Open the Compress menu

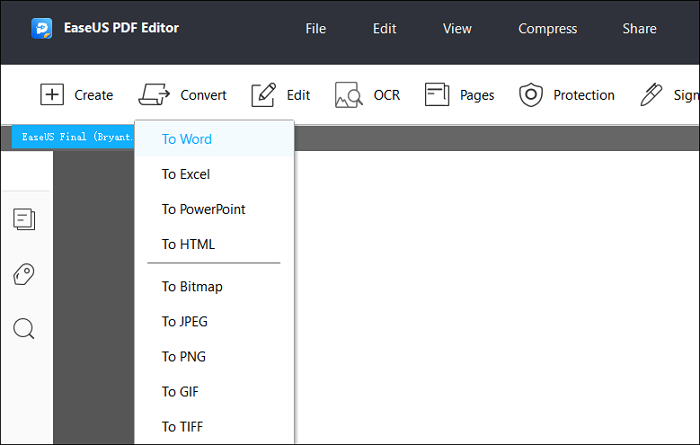[x=547, y=29]
